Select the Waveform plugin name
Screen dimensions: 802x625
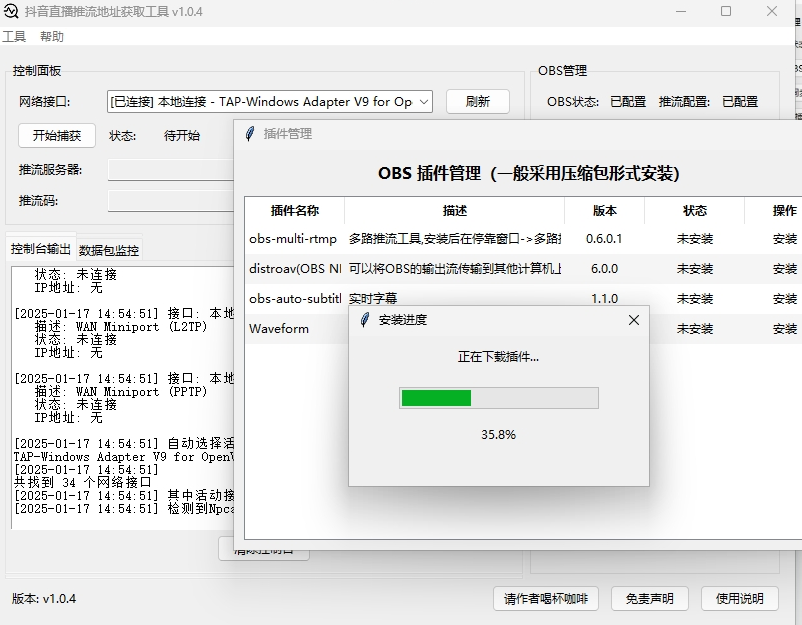click(279, 329)
